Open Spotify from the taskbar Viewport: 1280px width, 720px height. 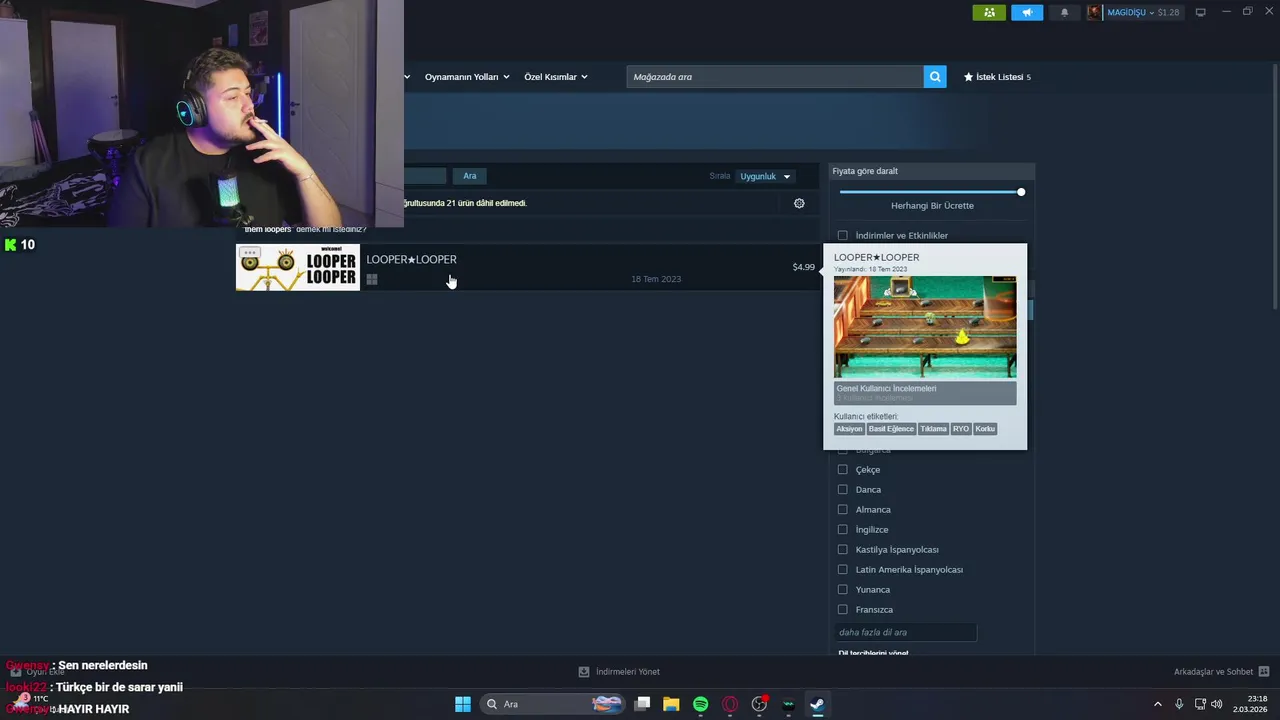pos(700,704)
